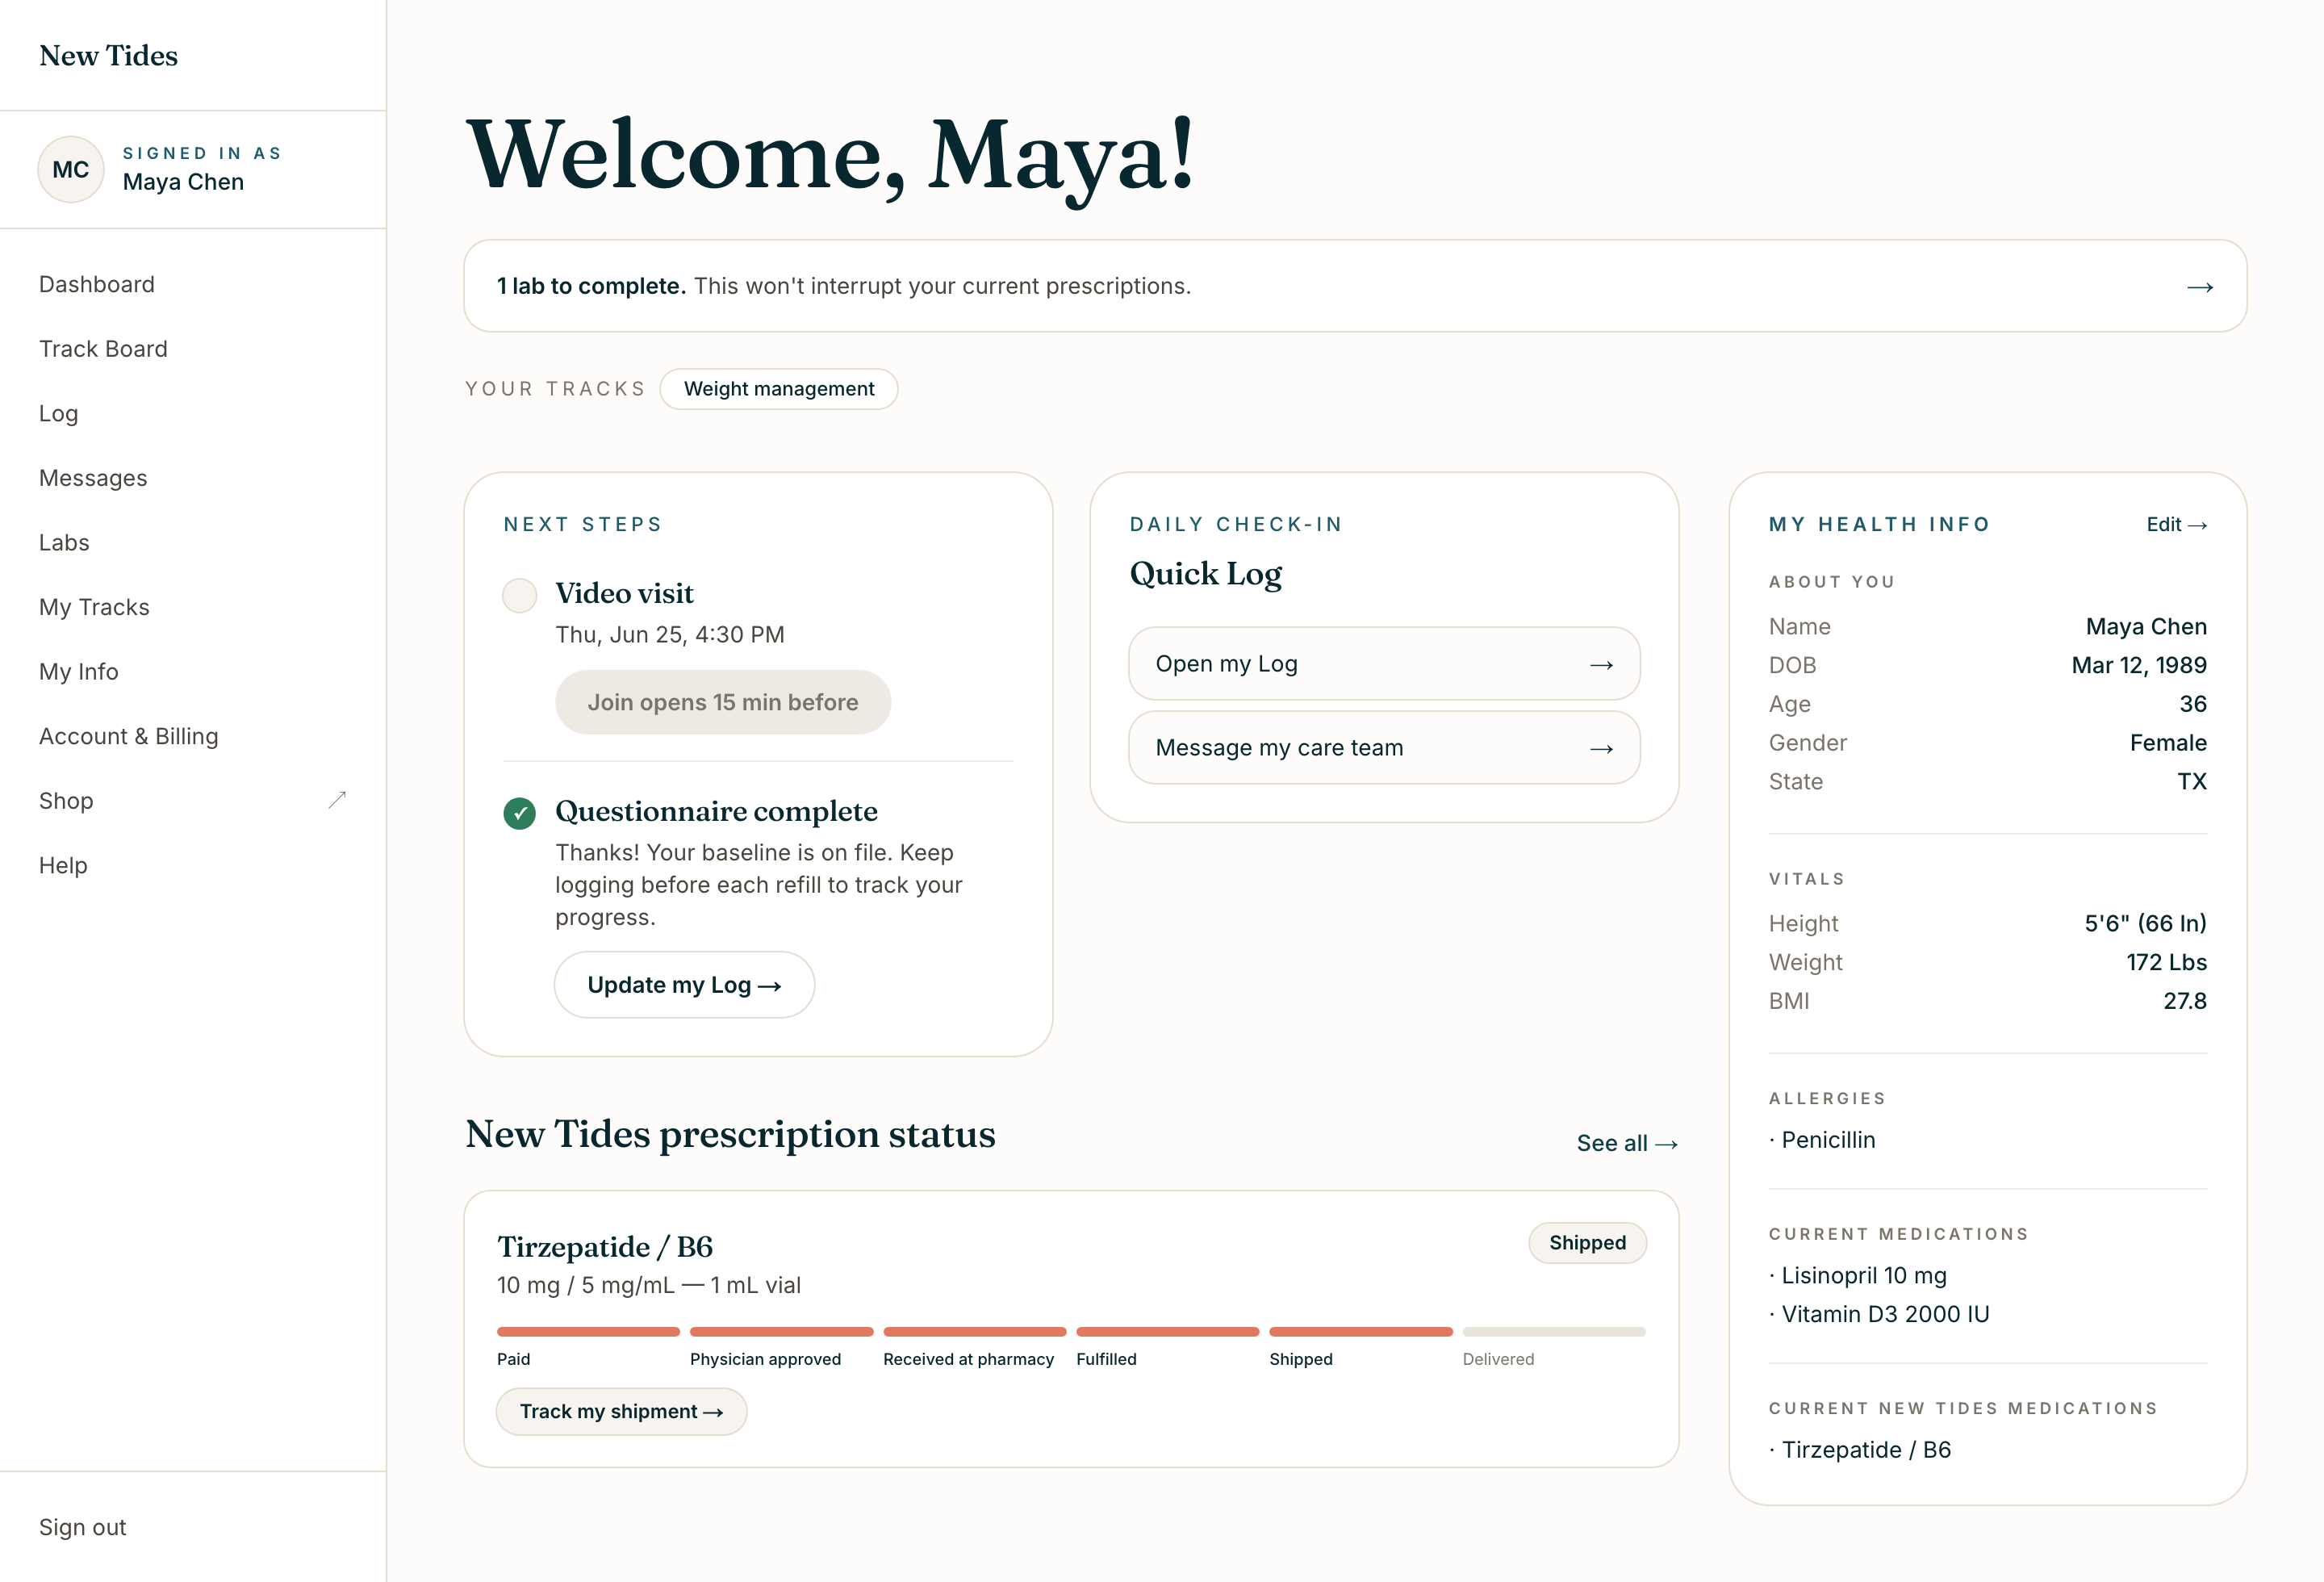Click the arrow in Message my care team

(1602, 749)
